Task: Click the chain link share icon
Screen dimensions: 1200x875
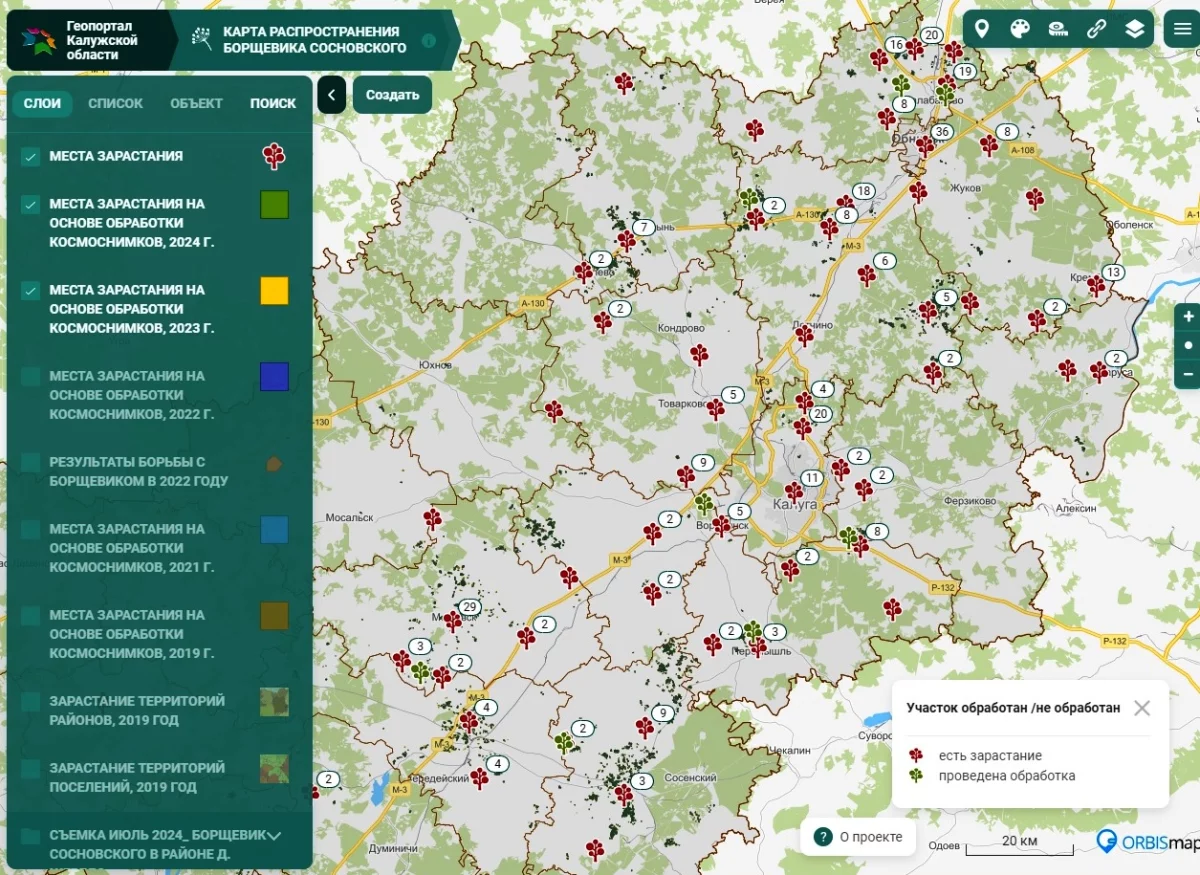Action: (1096, 29)
